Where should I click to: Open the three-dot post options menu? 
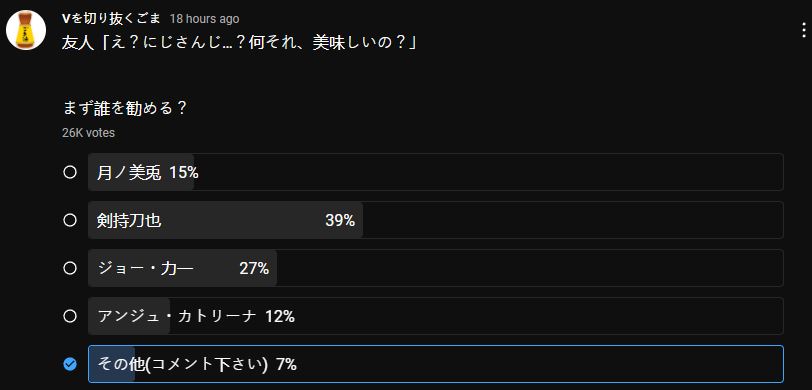803,31
